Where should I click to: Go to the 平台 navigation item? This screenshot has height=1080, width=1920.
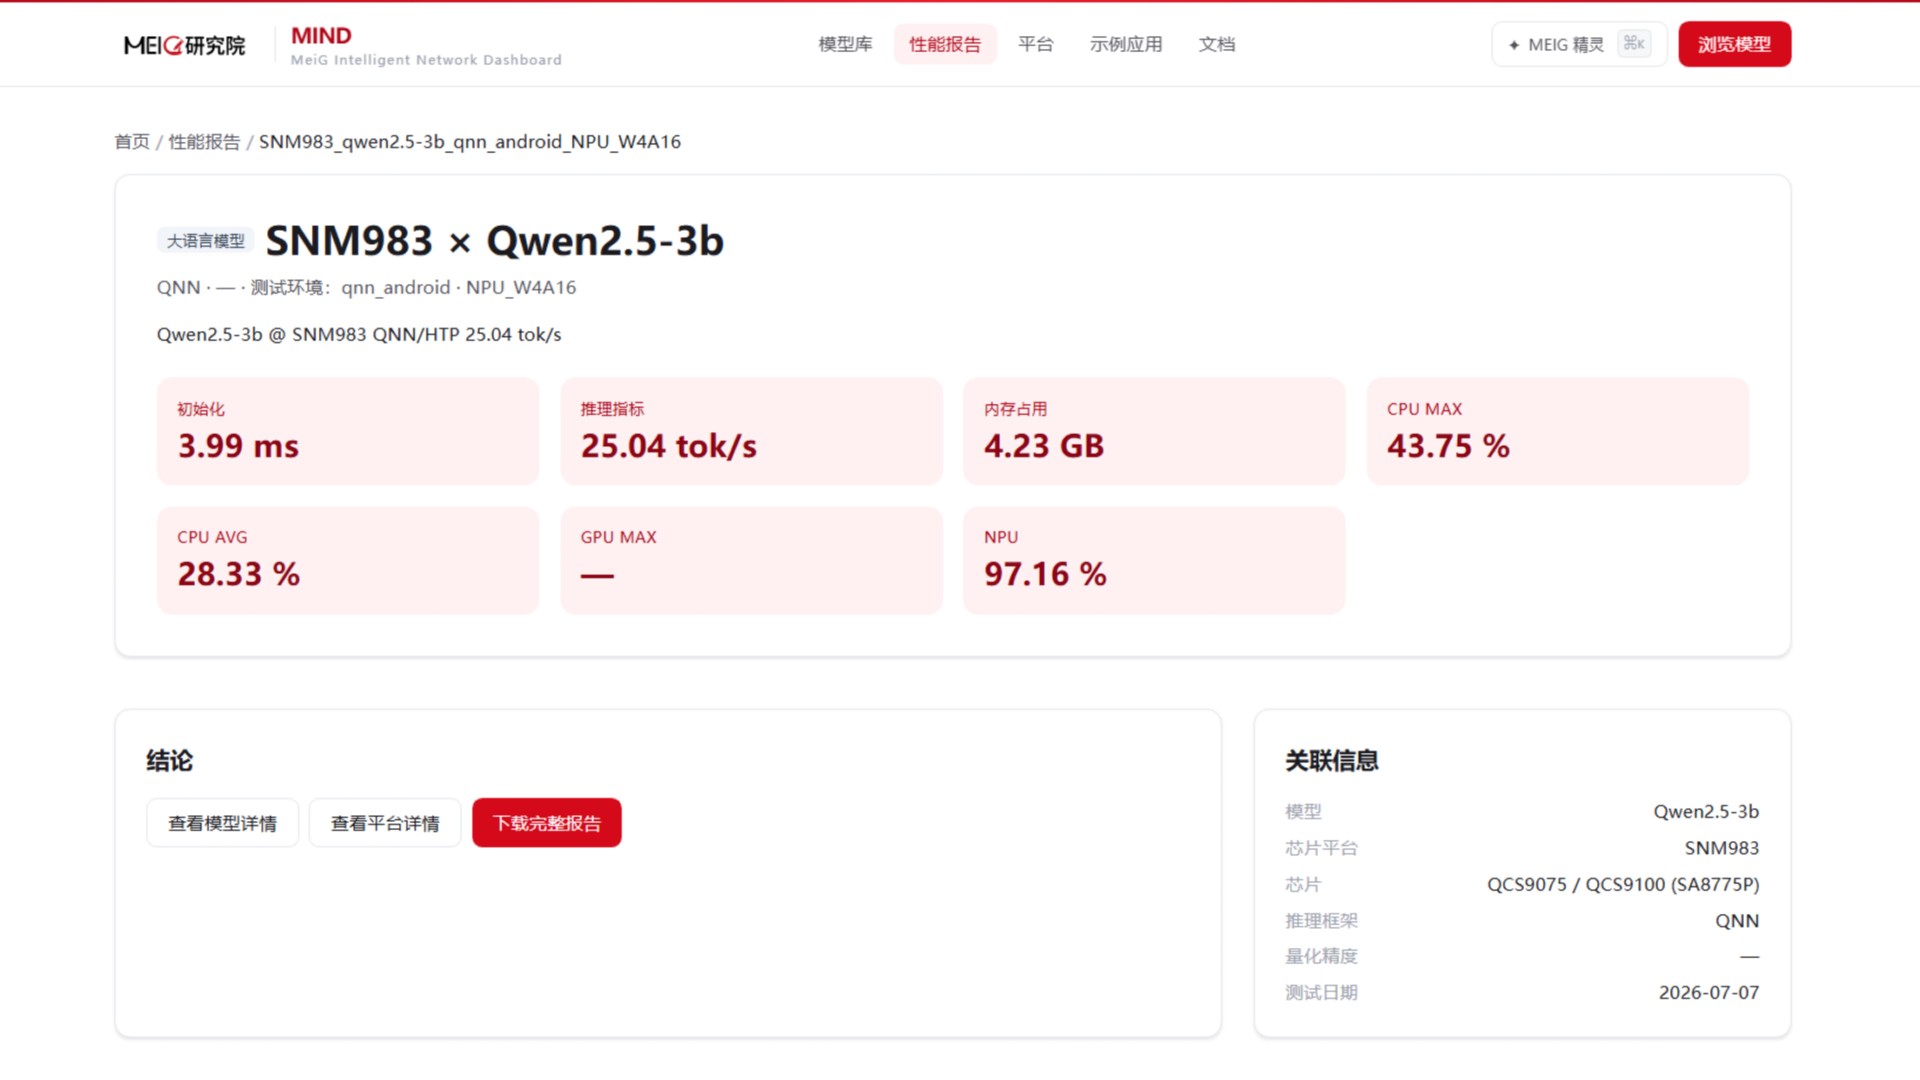[x=1035, y=44]
